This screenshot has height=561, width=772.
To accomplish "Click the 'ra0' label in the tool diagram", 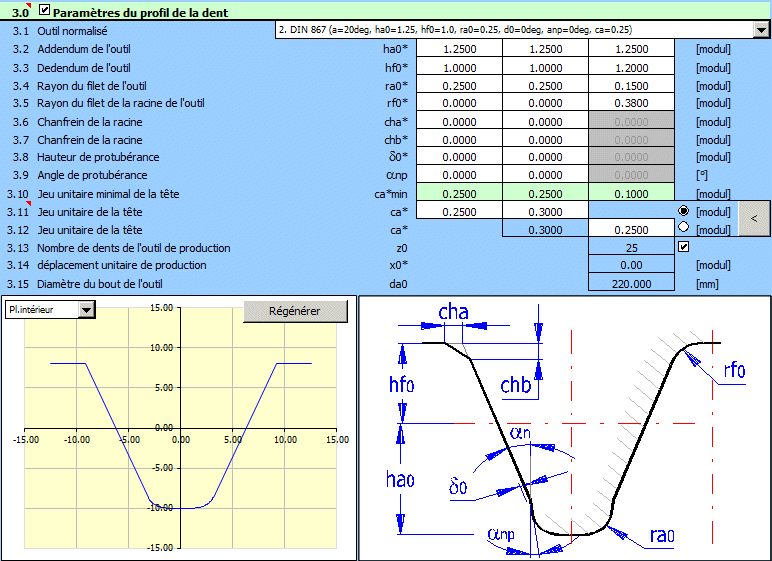I will click(662, 535).
